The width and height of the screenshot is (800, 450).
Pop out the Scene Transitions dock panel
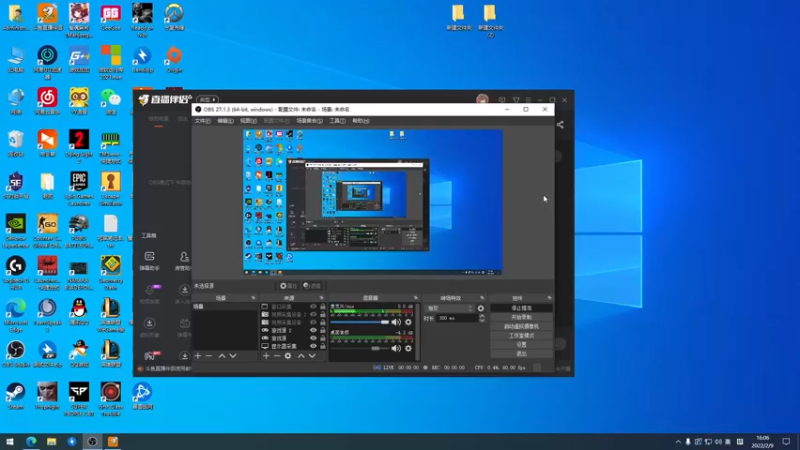coord(482,298)
